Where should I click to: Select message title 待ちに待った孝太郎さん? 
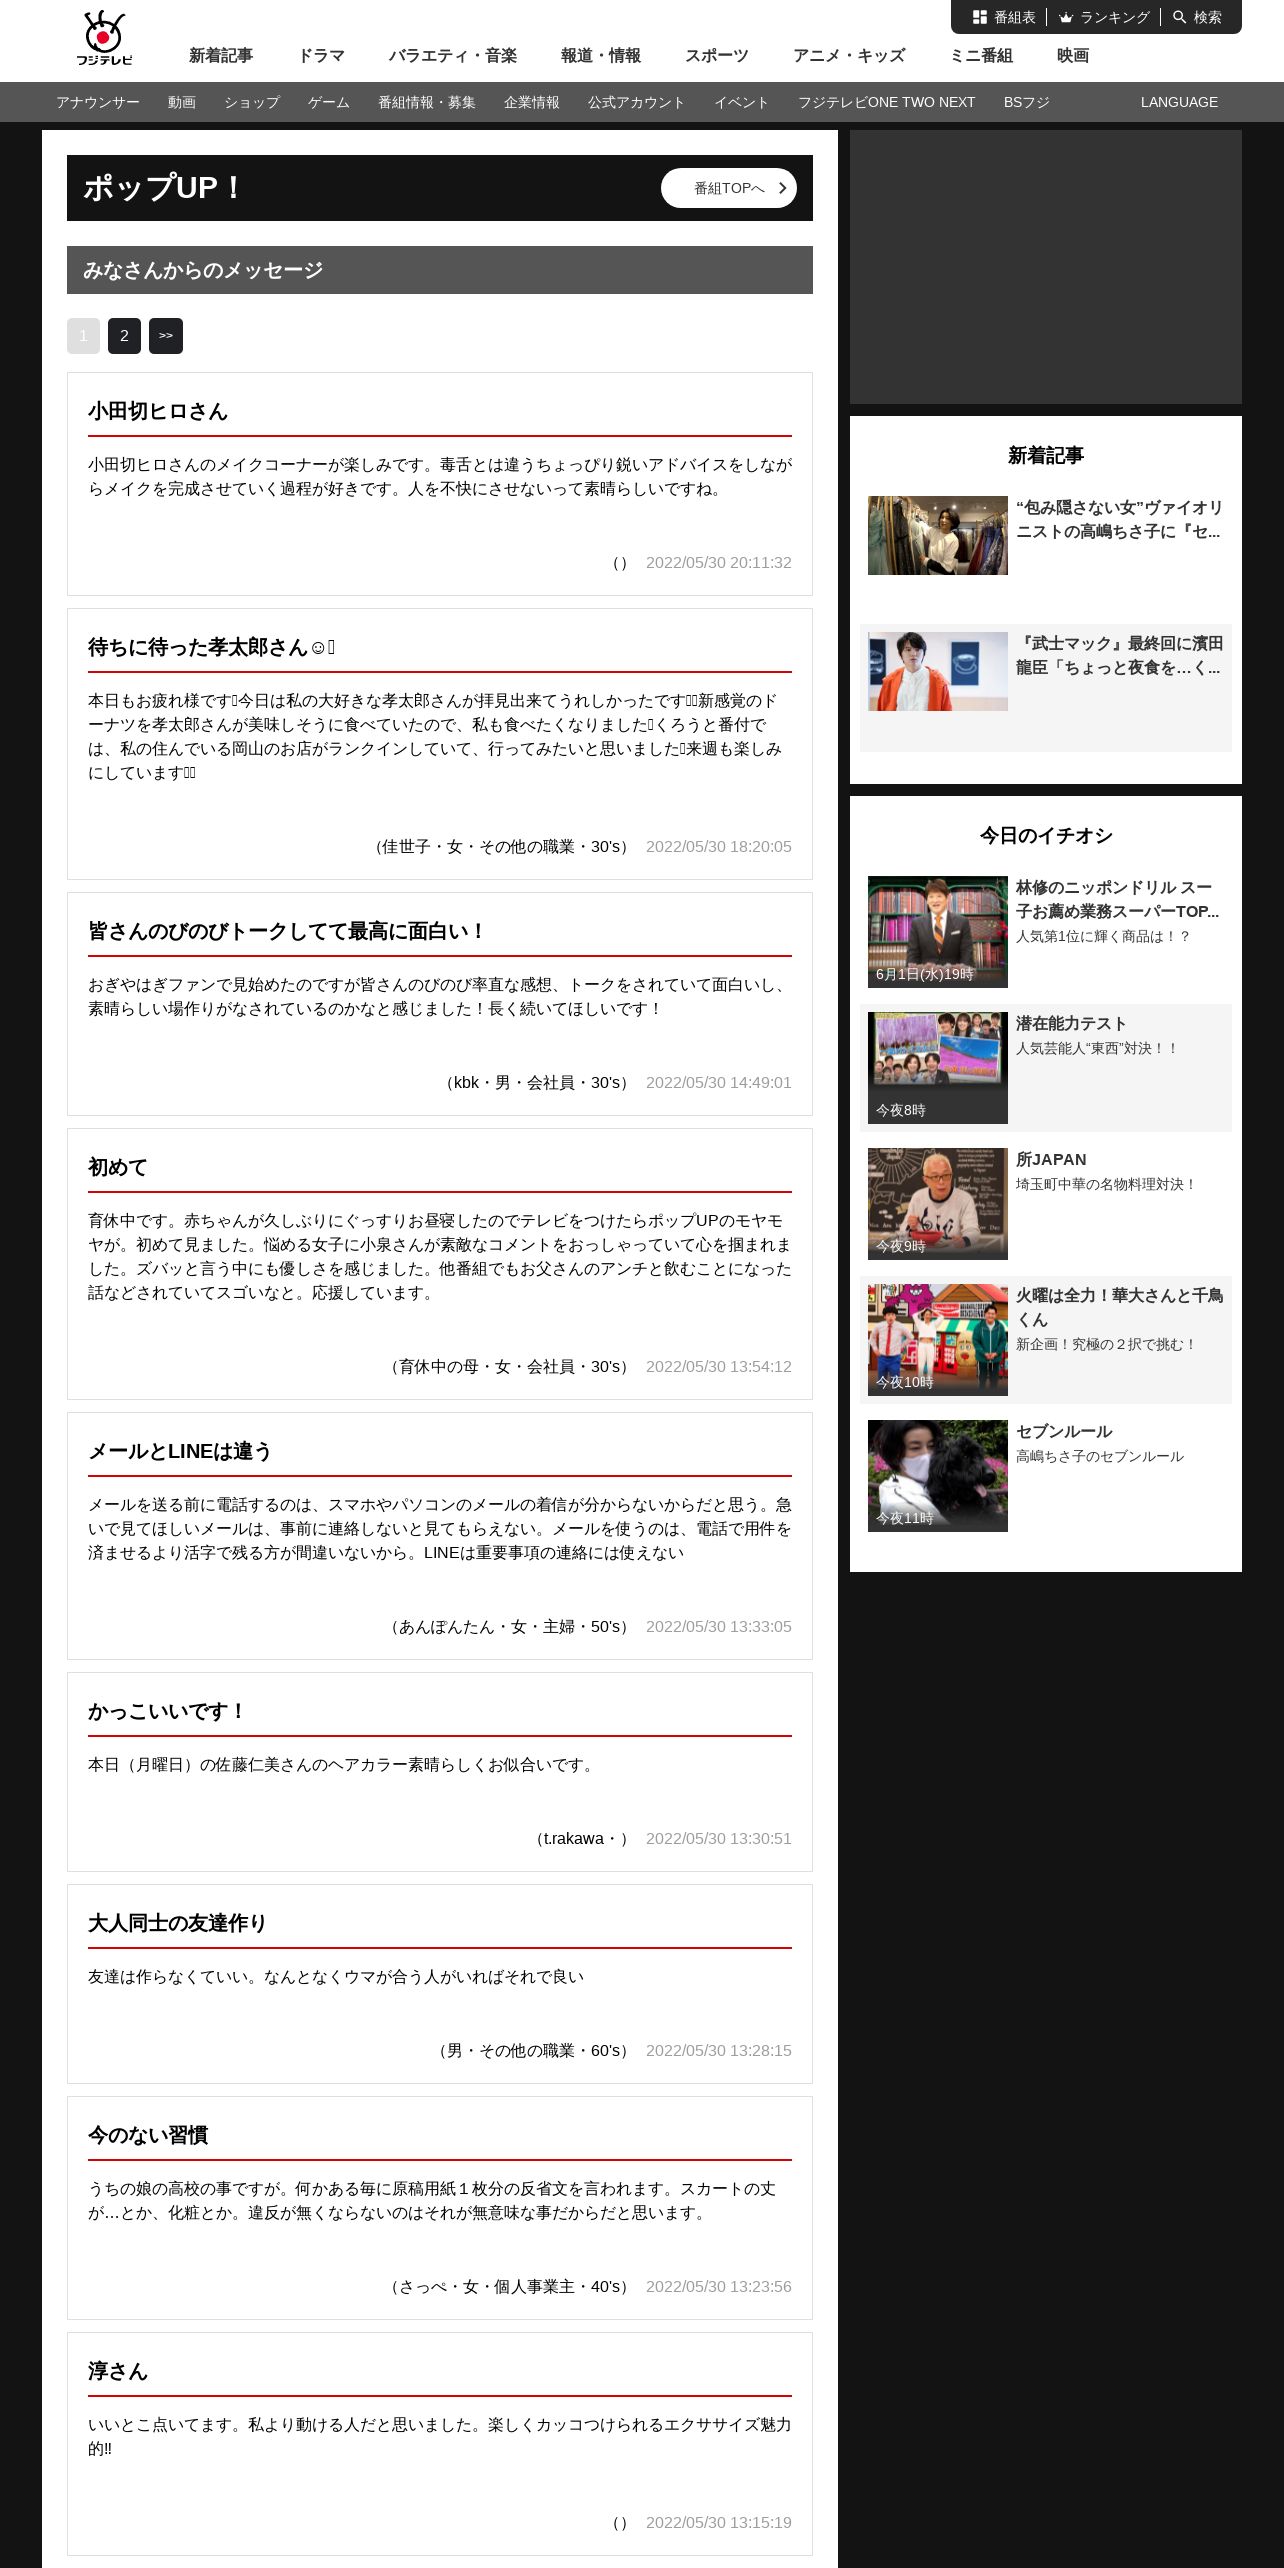(x=211, y=647)
